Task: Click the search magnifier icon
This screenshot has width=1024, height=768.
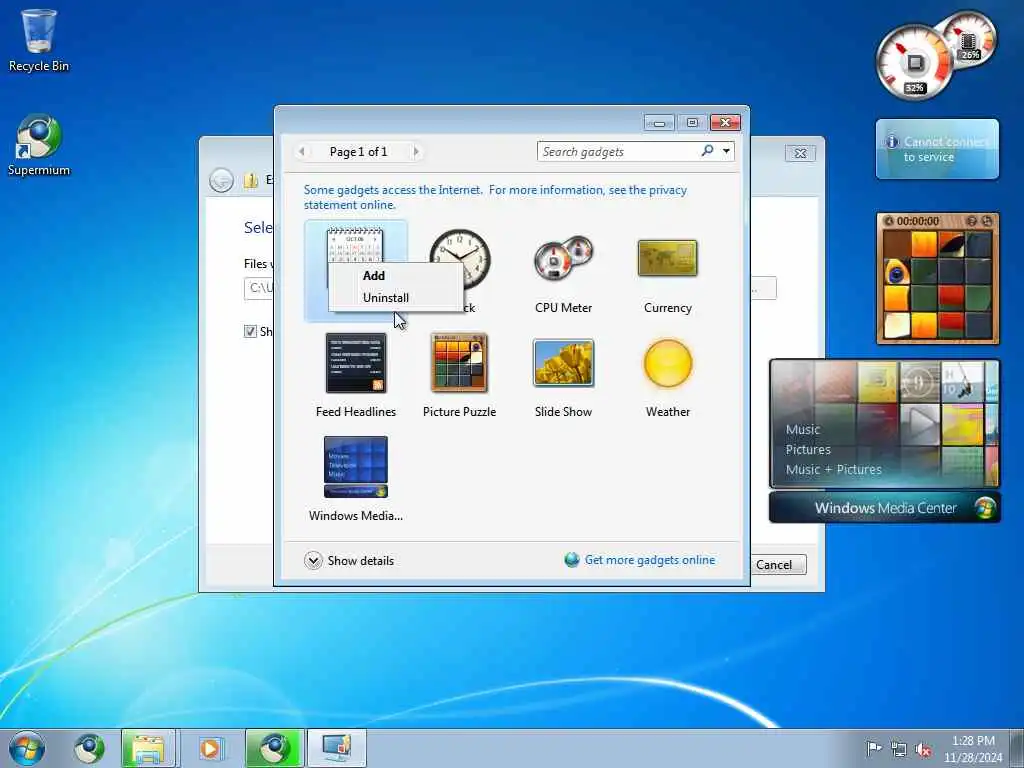Action: click(x=707, y=151)
